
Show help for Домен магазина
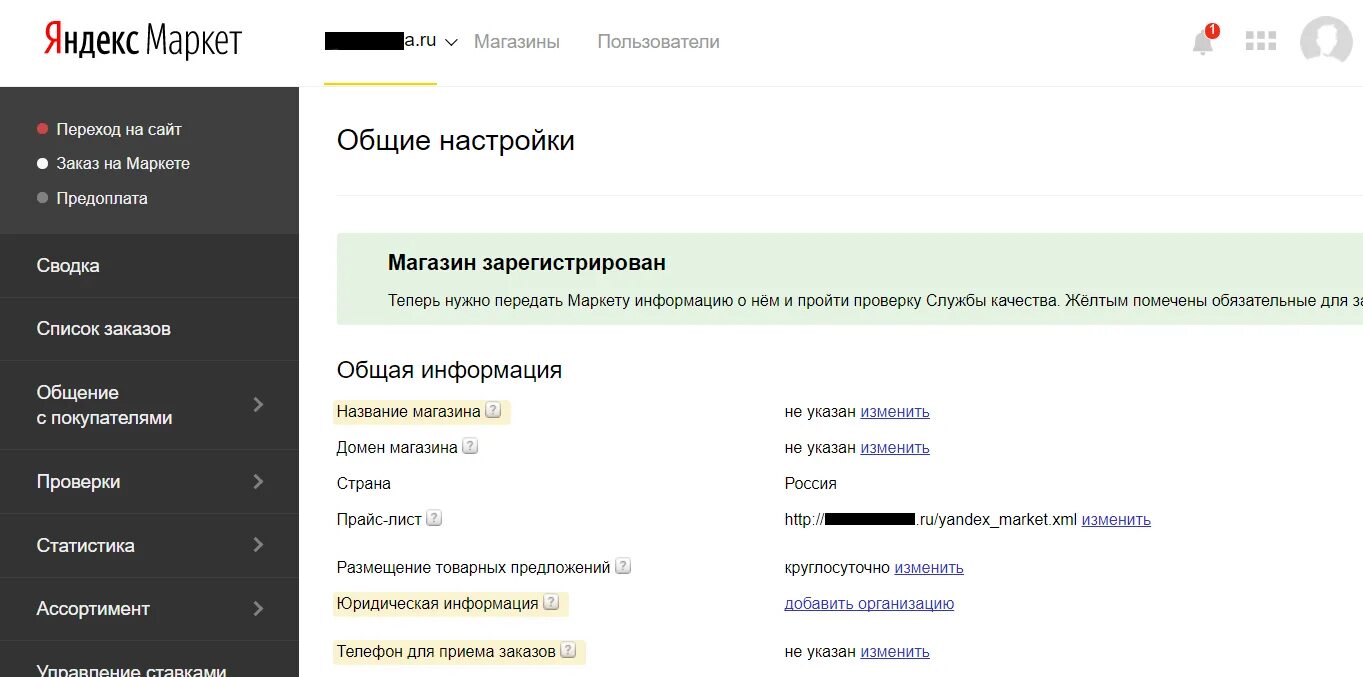[x=470, y=446]
